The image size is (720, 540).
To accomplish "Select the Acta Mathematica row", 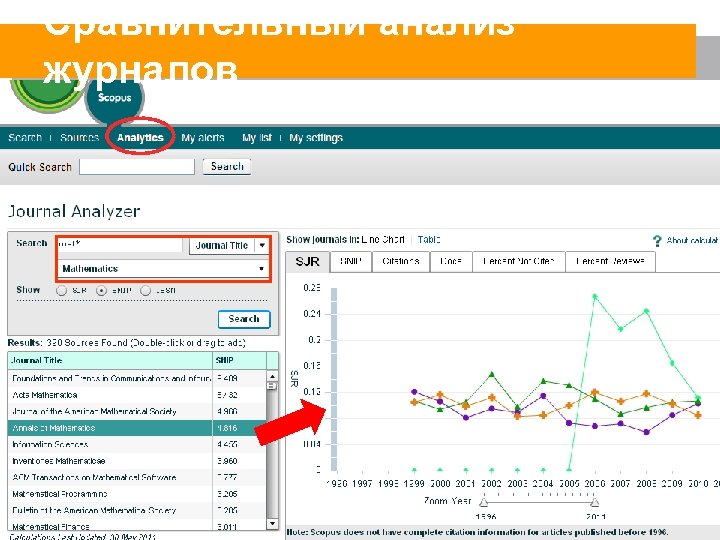I will (137, 395).
